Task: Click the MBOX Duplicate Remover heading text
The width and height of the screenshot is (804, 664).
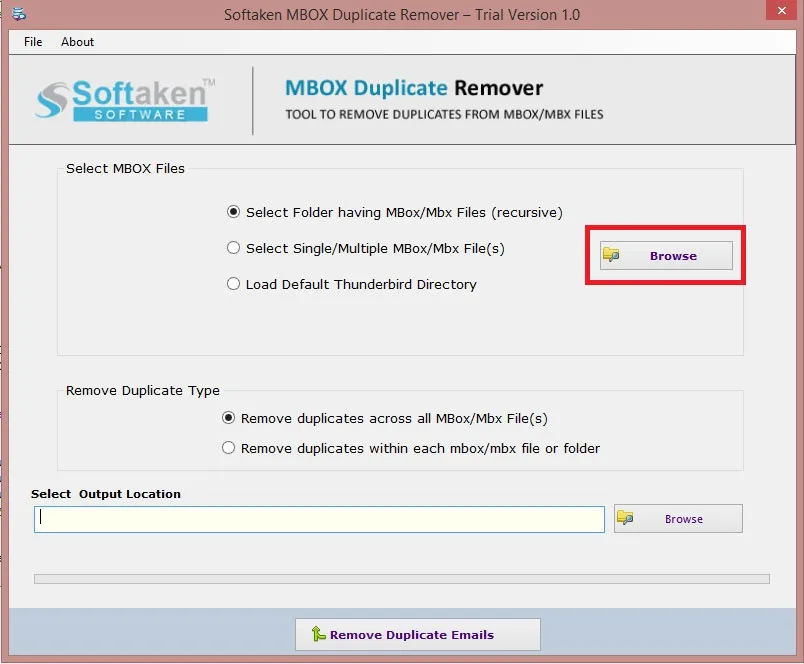Action: tap(414, 88)
